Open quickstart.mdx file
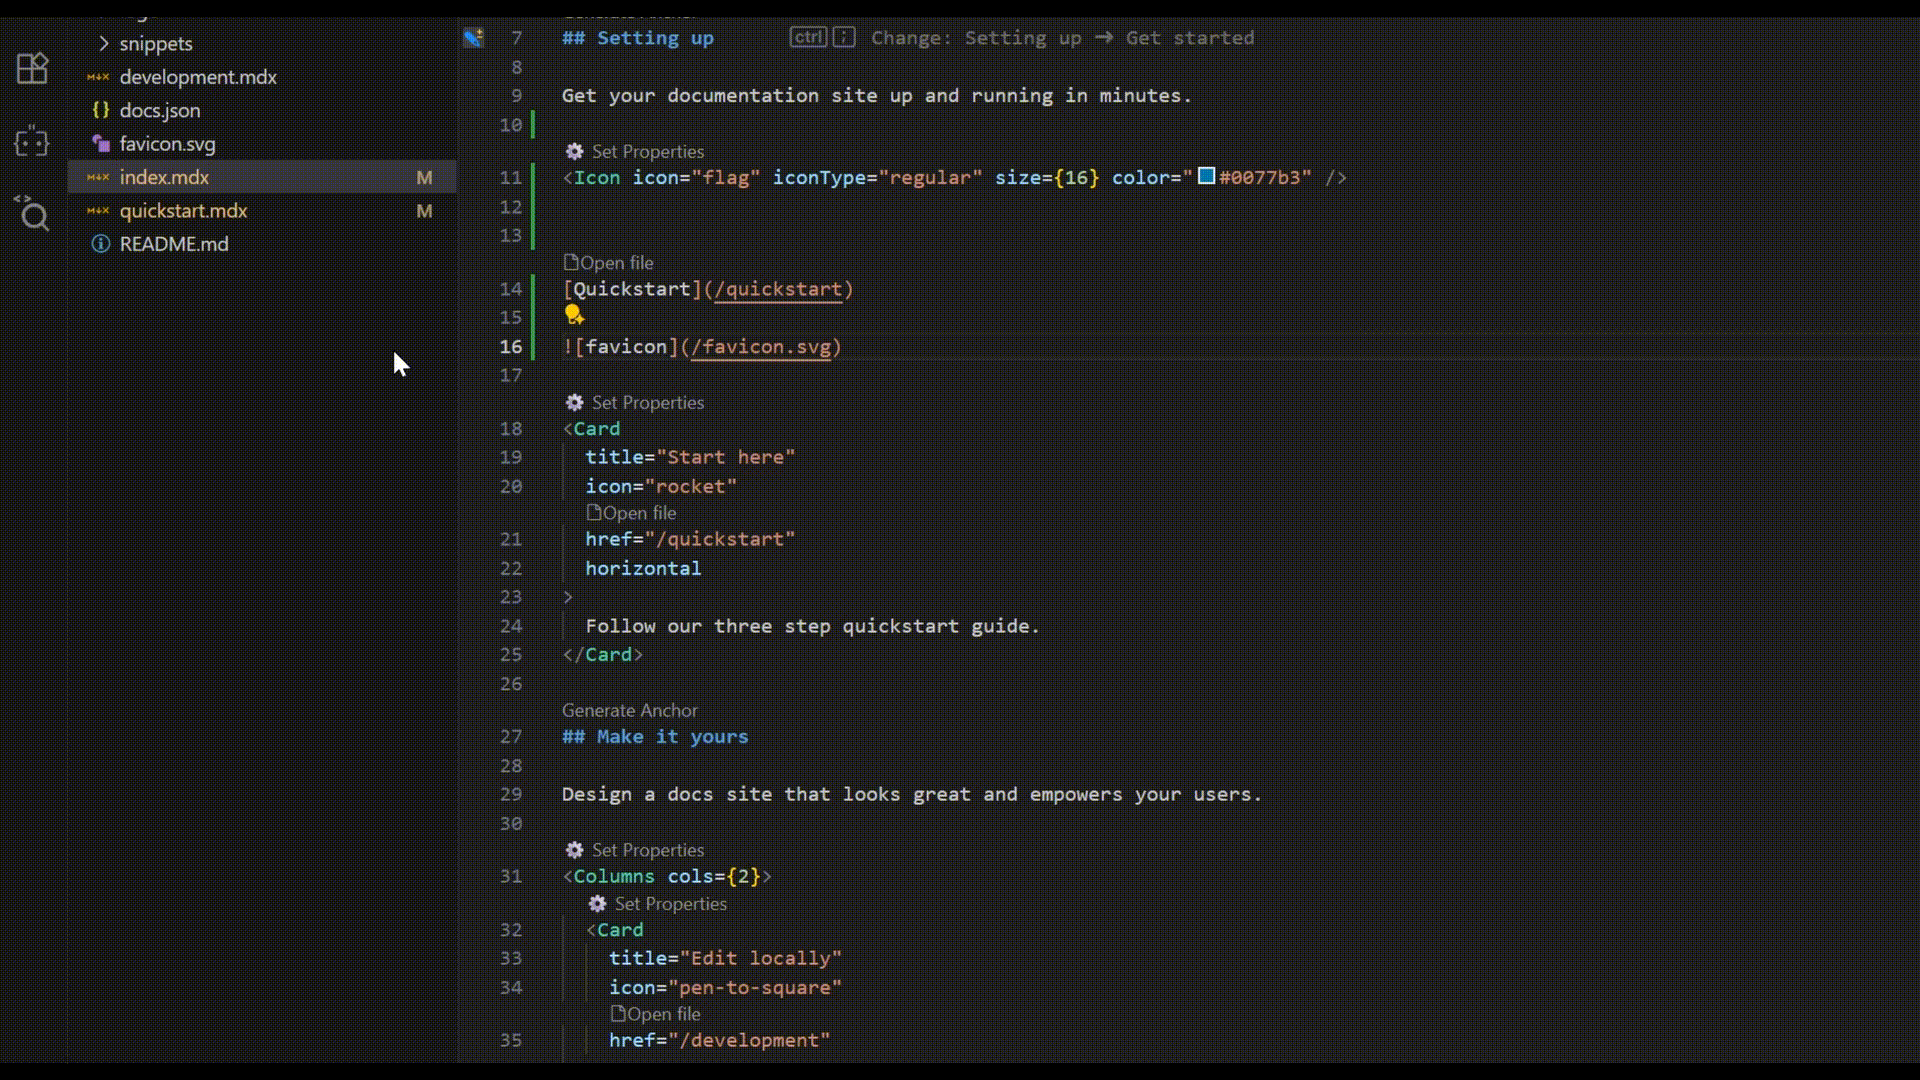 tap(183, 211)
